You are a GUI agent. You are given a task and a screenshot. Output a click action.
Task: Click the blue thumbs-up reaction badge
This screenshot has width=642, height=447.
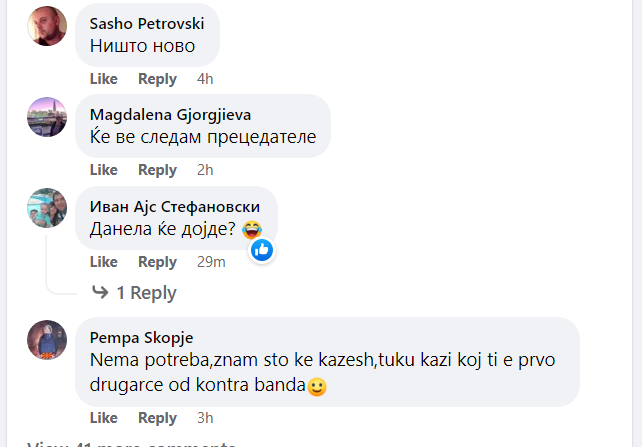pyautogui.click(x=262, y=250)
